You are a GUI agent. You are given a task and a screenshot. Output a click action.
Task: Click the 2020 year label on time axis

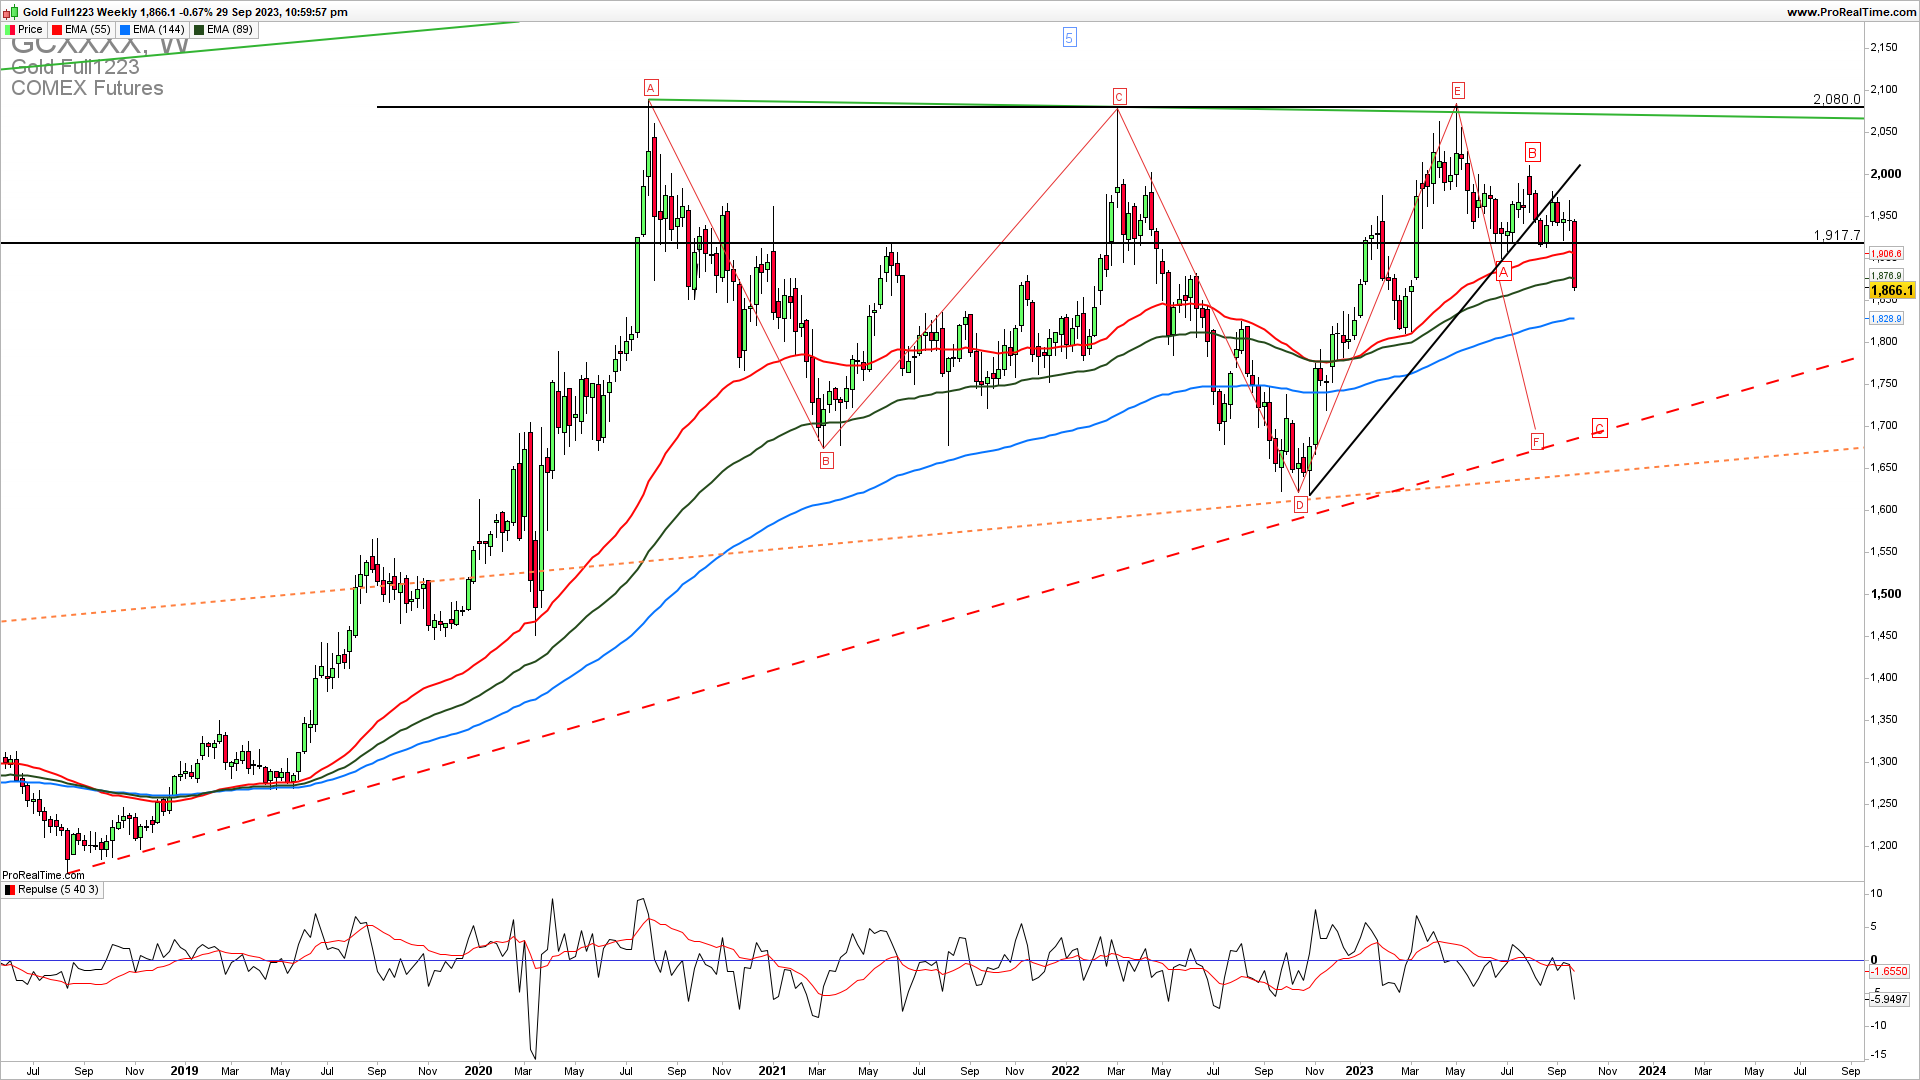(x=479, y=1071)
